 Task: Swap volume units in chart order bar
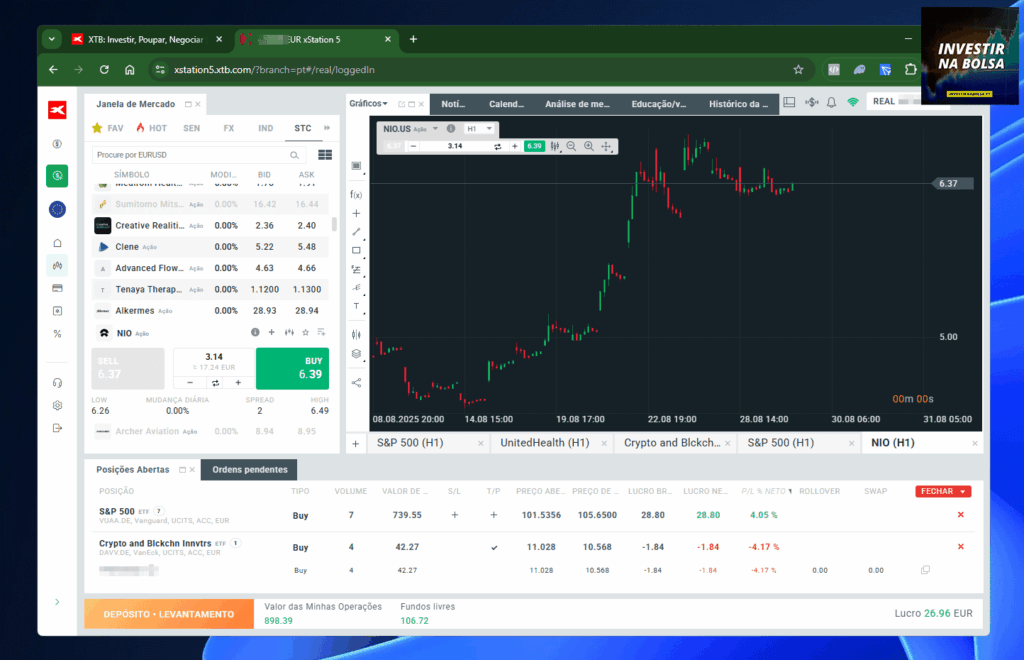(498, 146)
